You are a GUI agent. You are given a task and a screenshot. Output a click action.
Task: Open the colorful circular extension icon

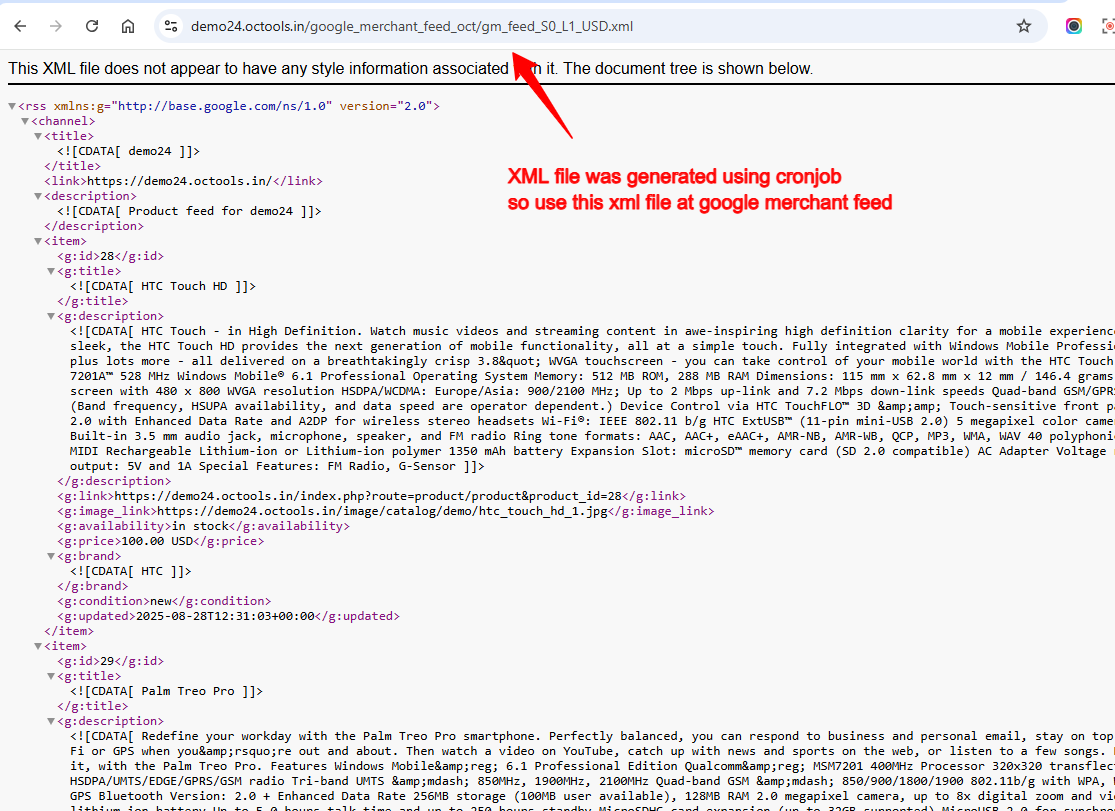(1074, 26)
